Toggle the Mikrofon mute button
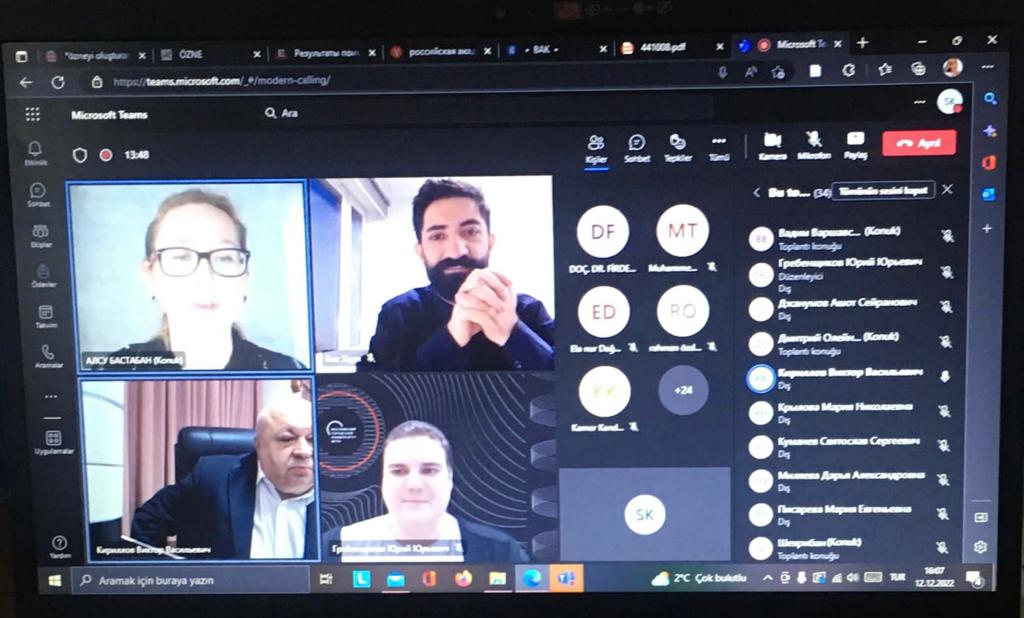This screenshot has height=618, width=1024. [814, 143]
